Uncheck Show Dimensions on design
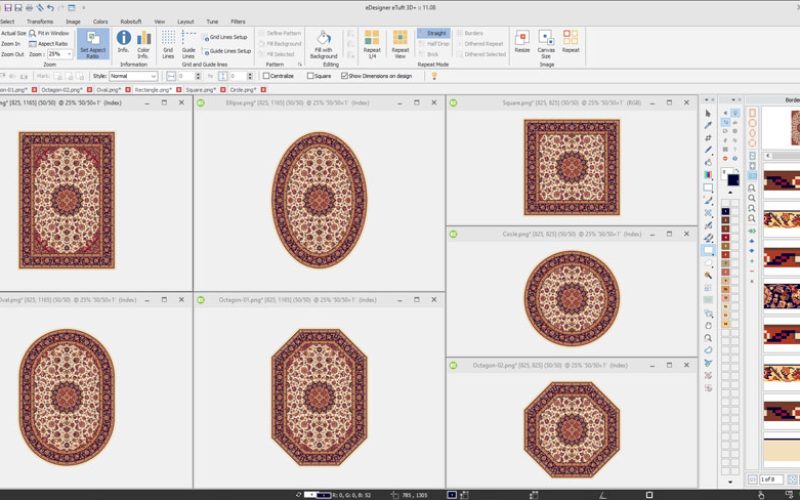Viewport: 800px width, 500px height. coord(345,76)
